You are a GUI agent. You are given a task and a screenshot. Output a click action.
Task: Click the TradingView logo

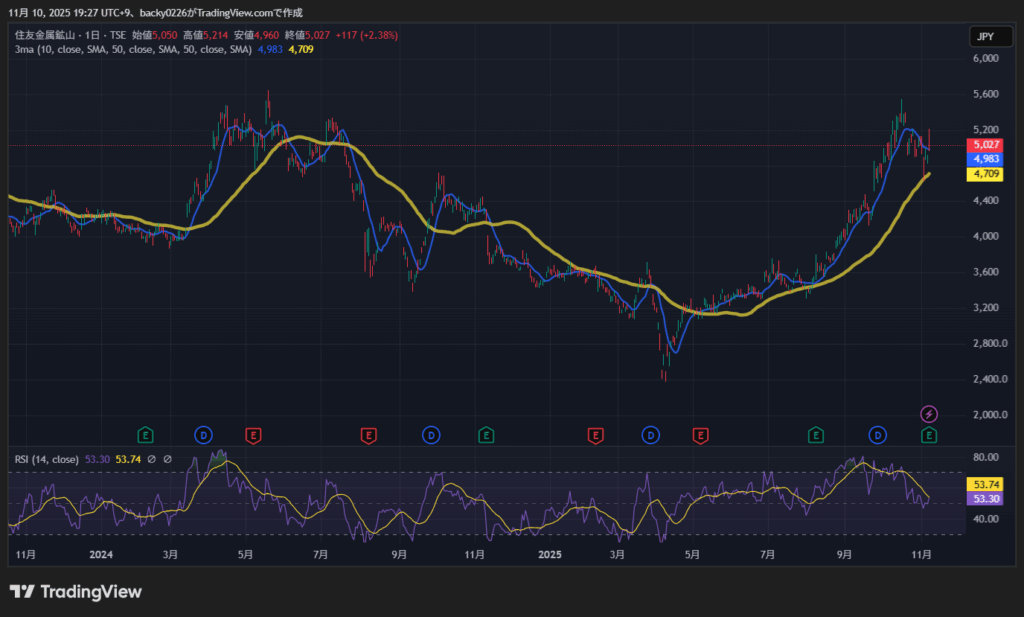(76, 592)
